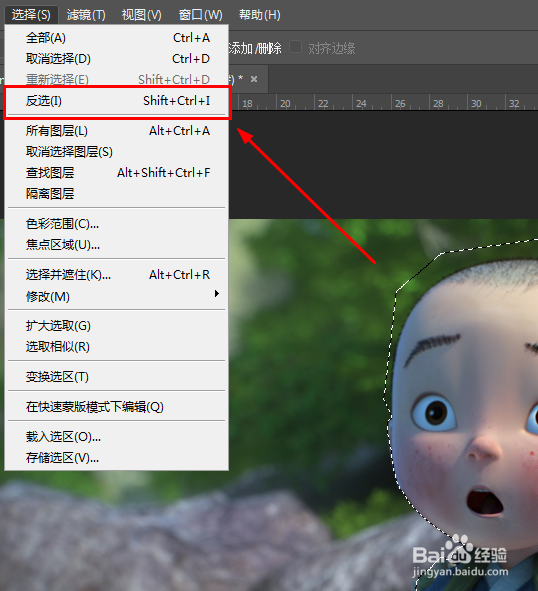Click ruler mark labeled 24

361,103
